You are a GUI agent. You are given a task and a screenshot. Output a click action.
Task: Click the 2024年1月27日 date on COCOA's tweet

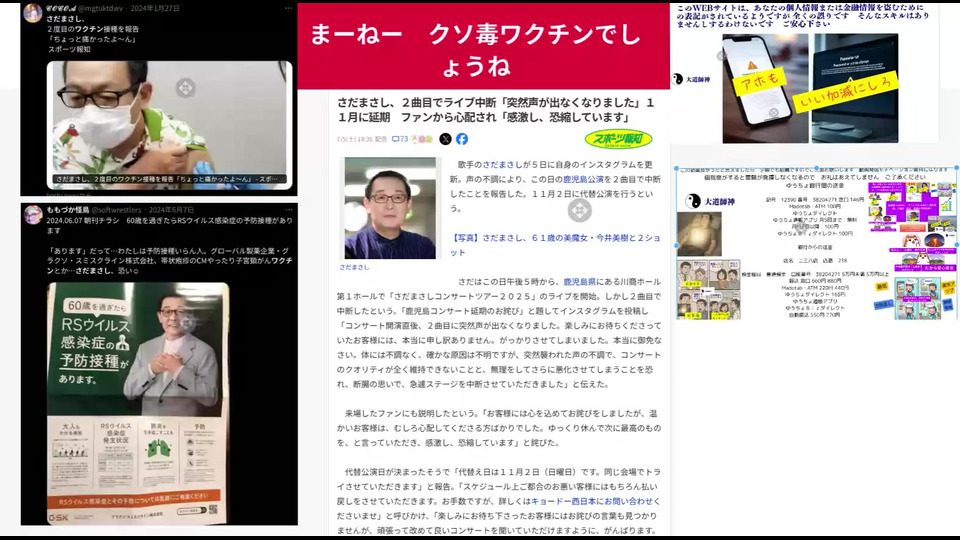(155, 9)
